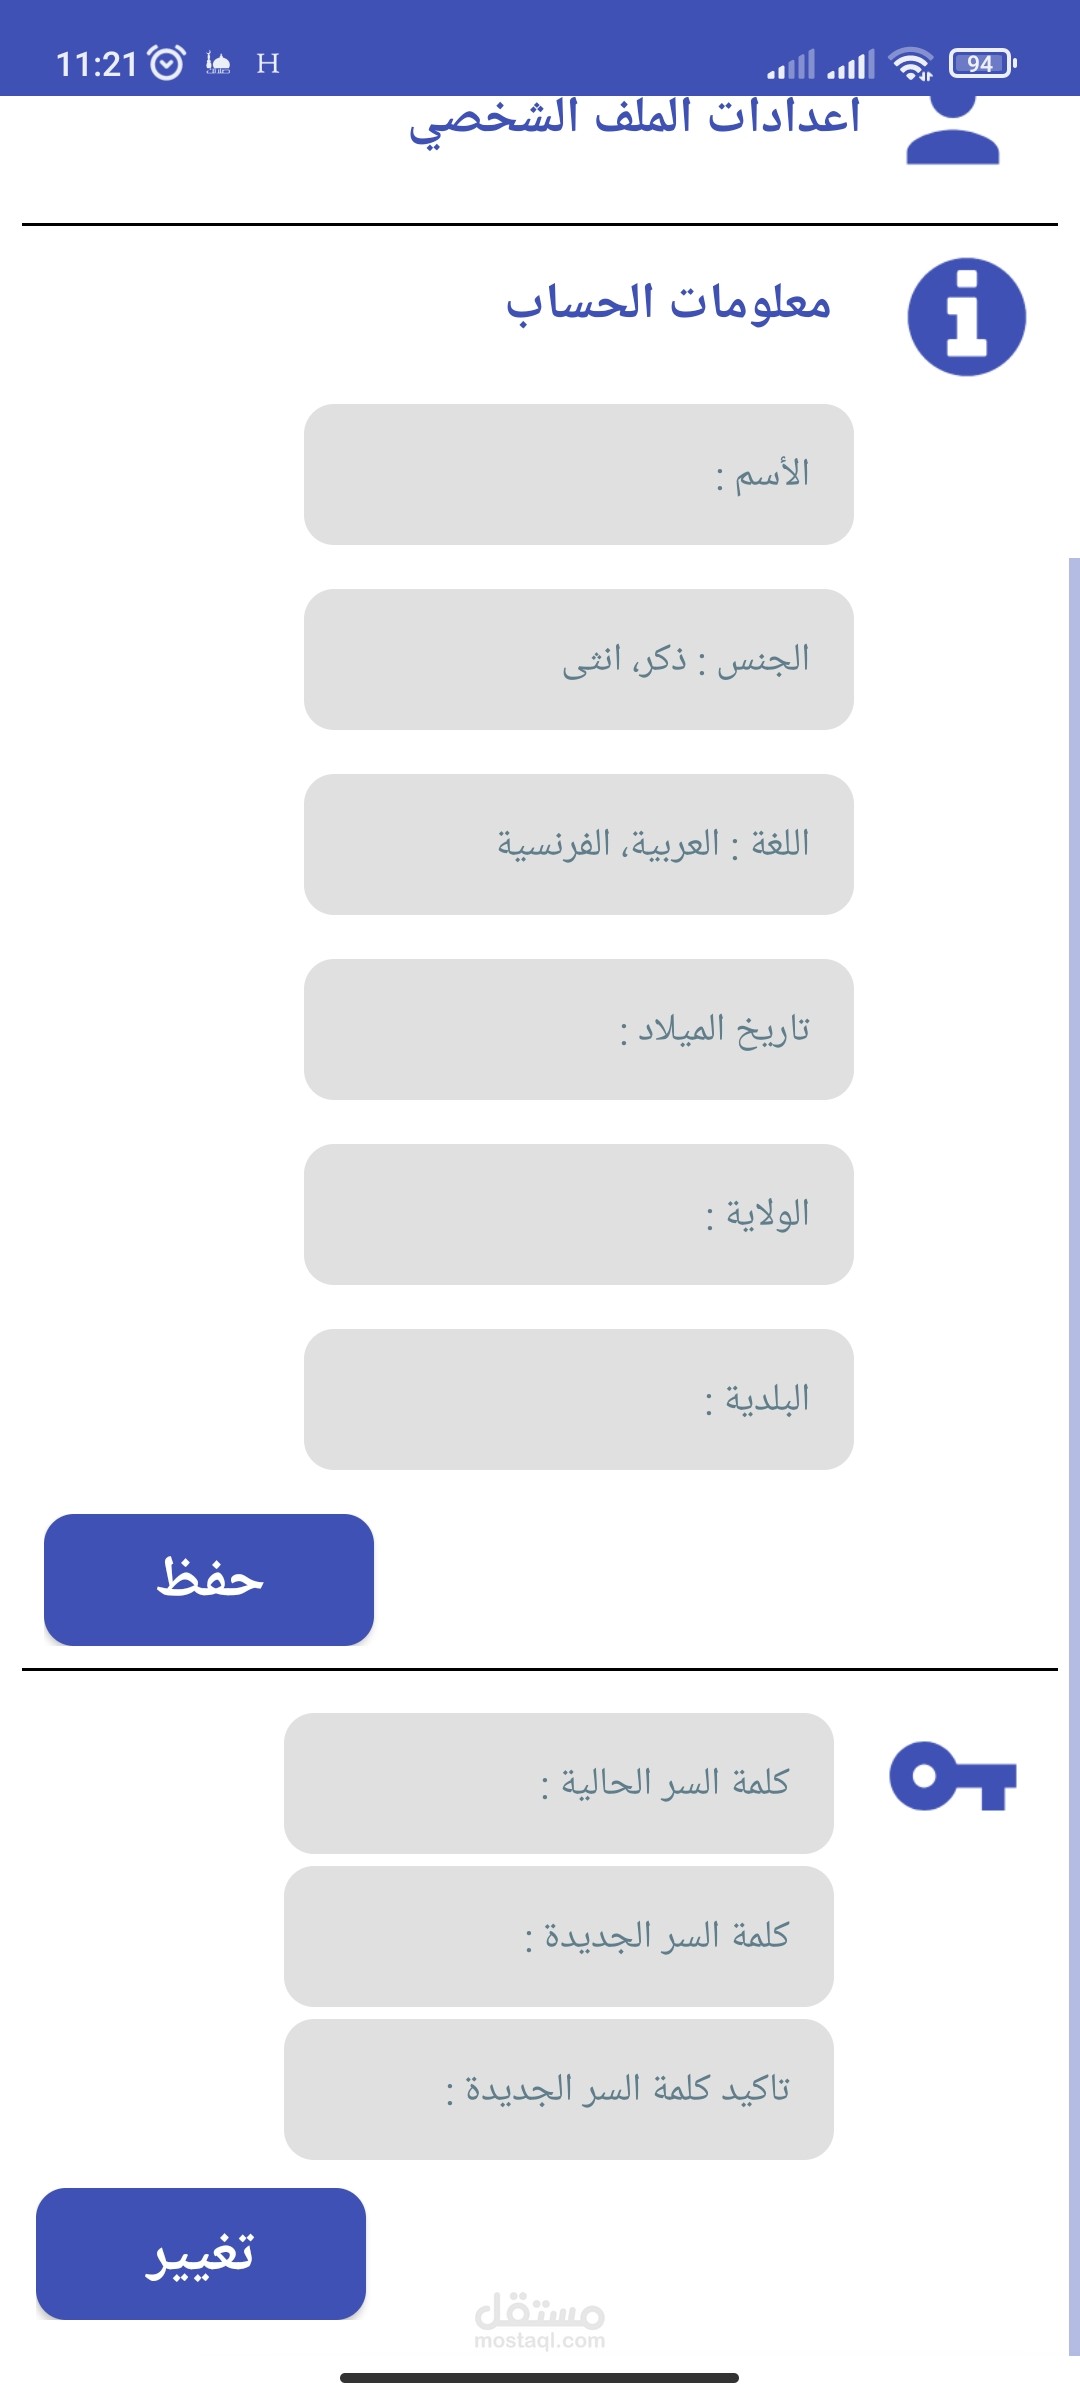Screen dimensions: 1080x2400
Task: Click the الولاية province field
Action: (579, 1214)
